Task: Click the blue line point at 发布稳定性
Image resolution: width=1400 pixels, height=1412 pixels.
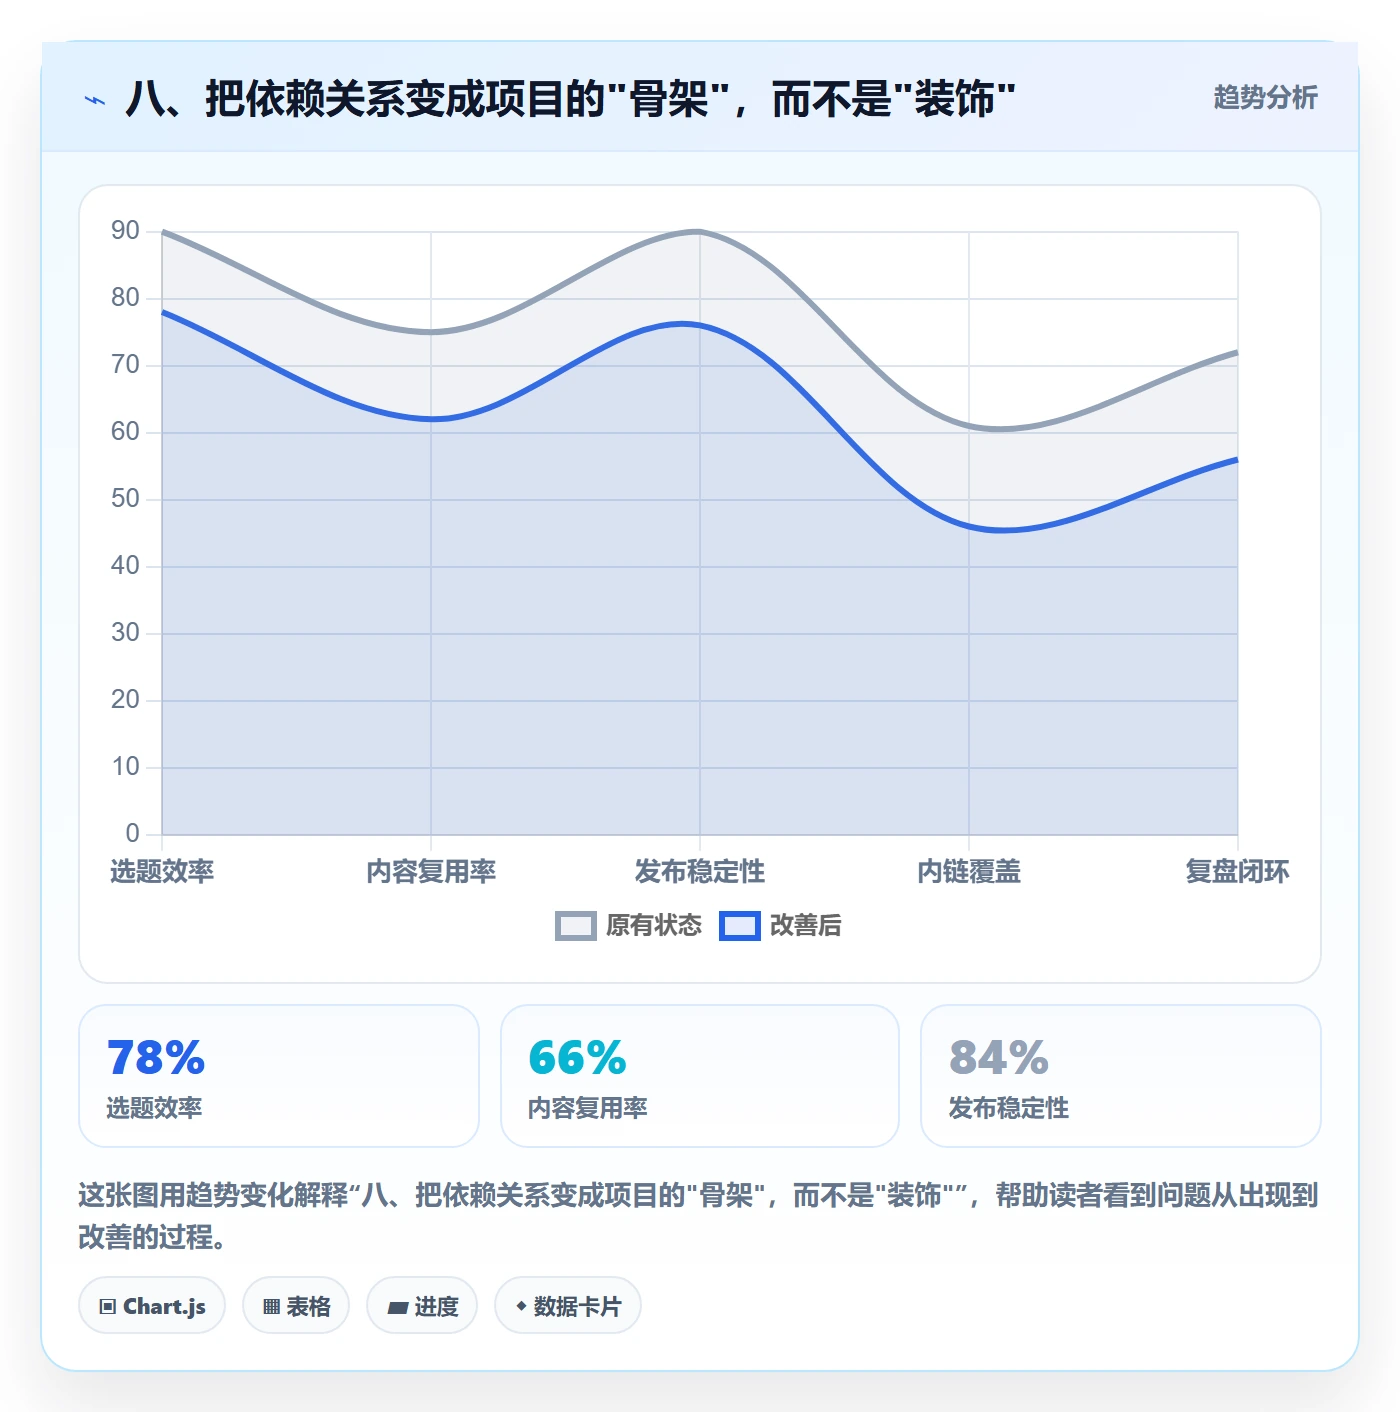Action: [x=700, y=325]
